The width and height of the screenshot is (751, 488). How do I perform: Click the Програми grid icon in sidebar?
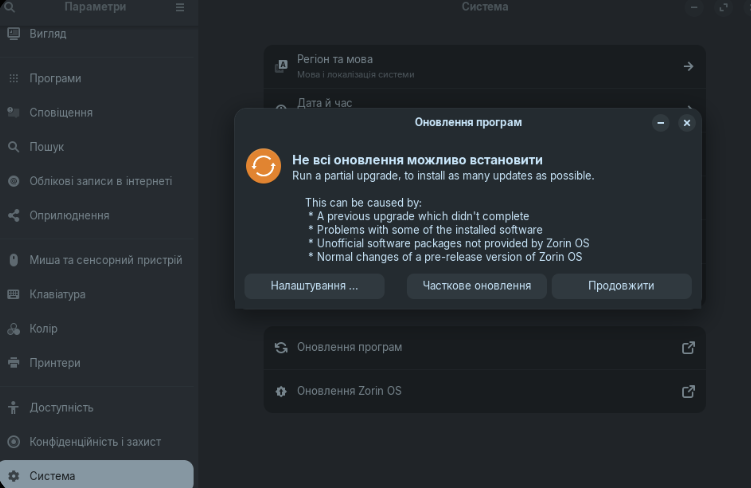tap(14, 78)
